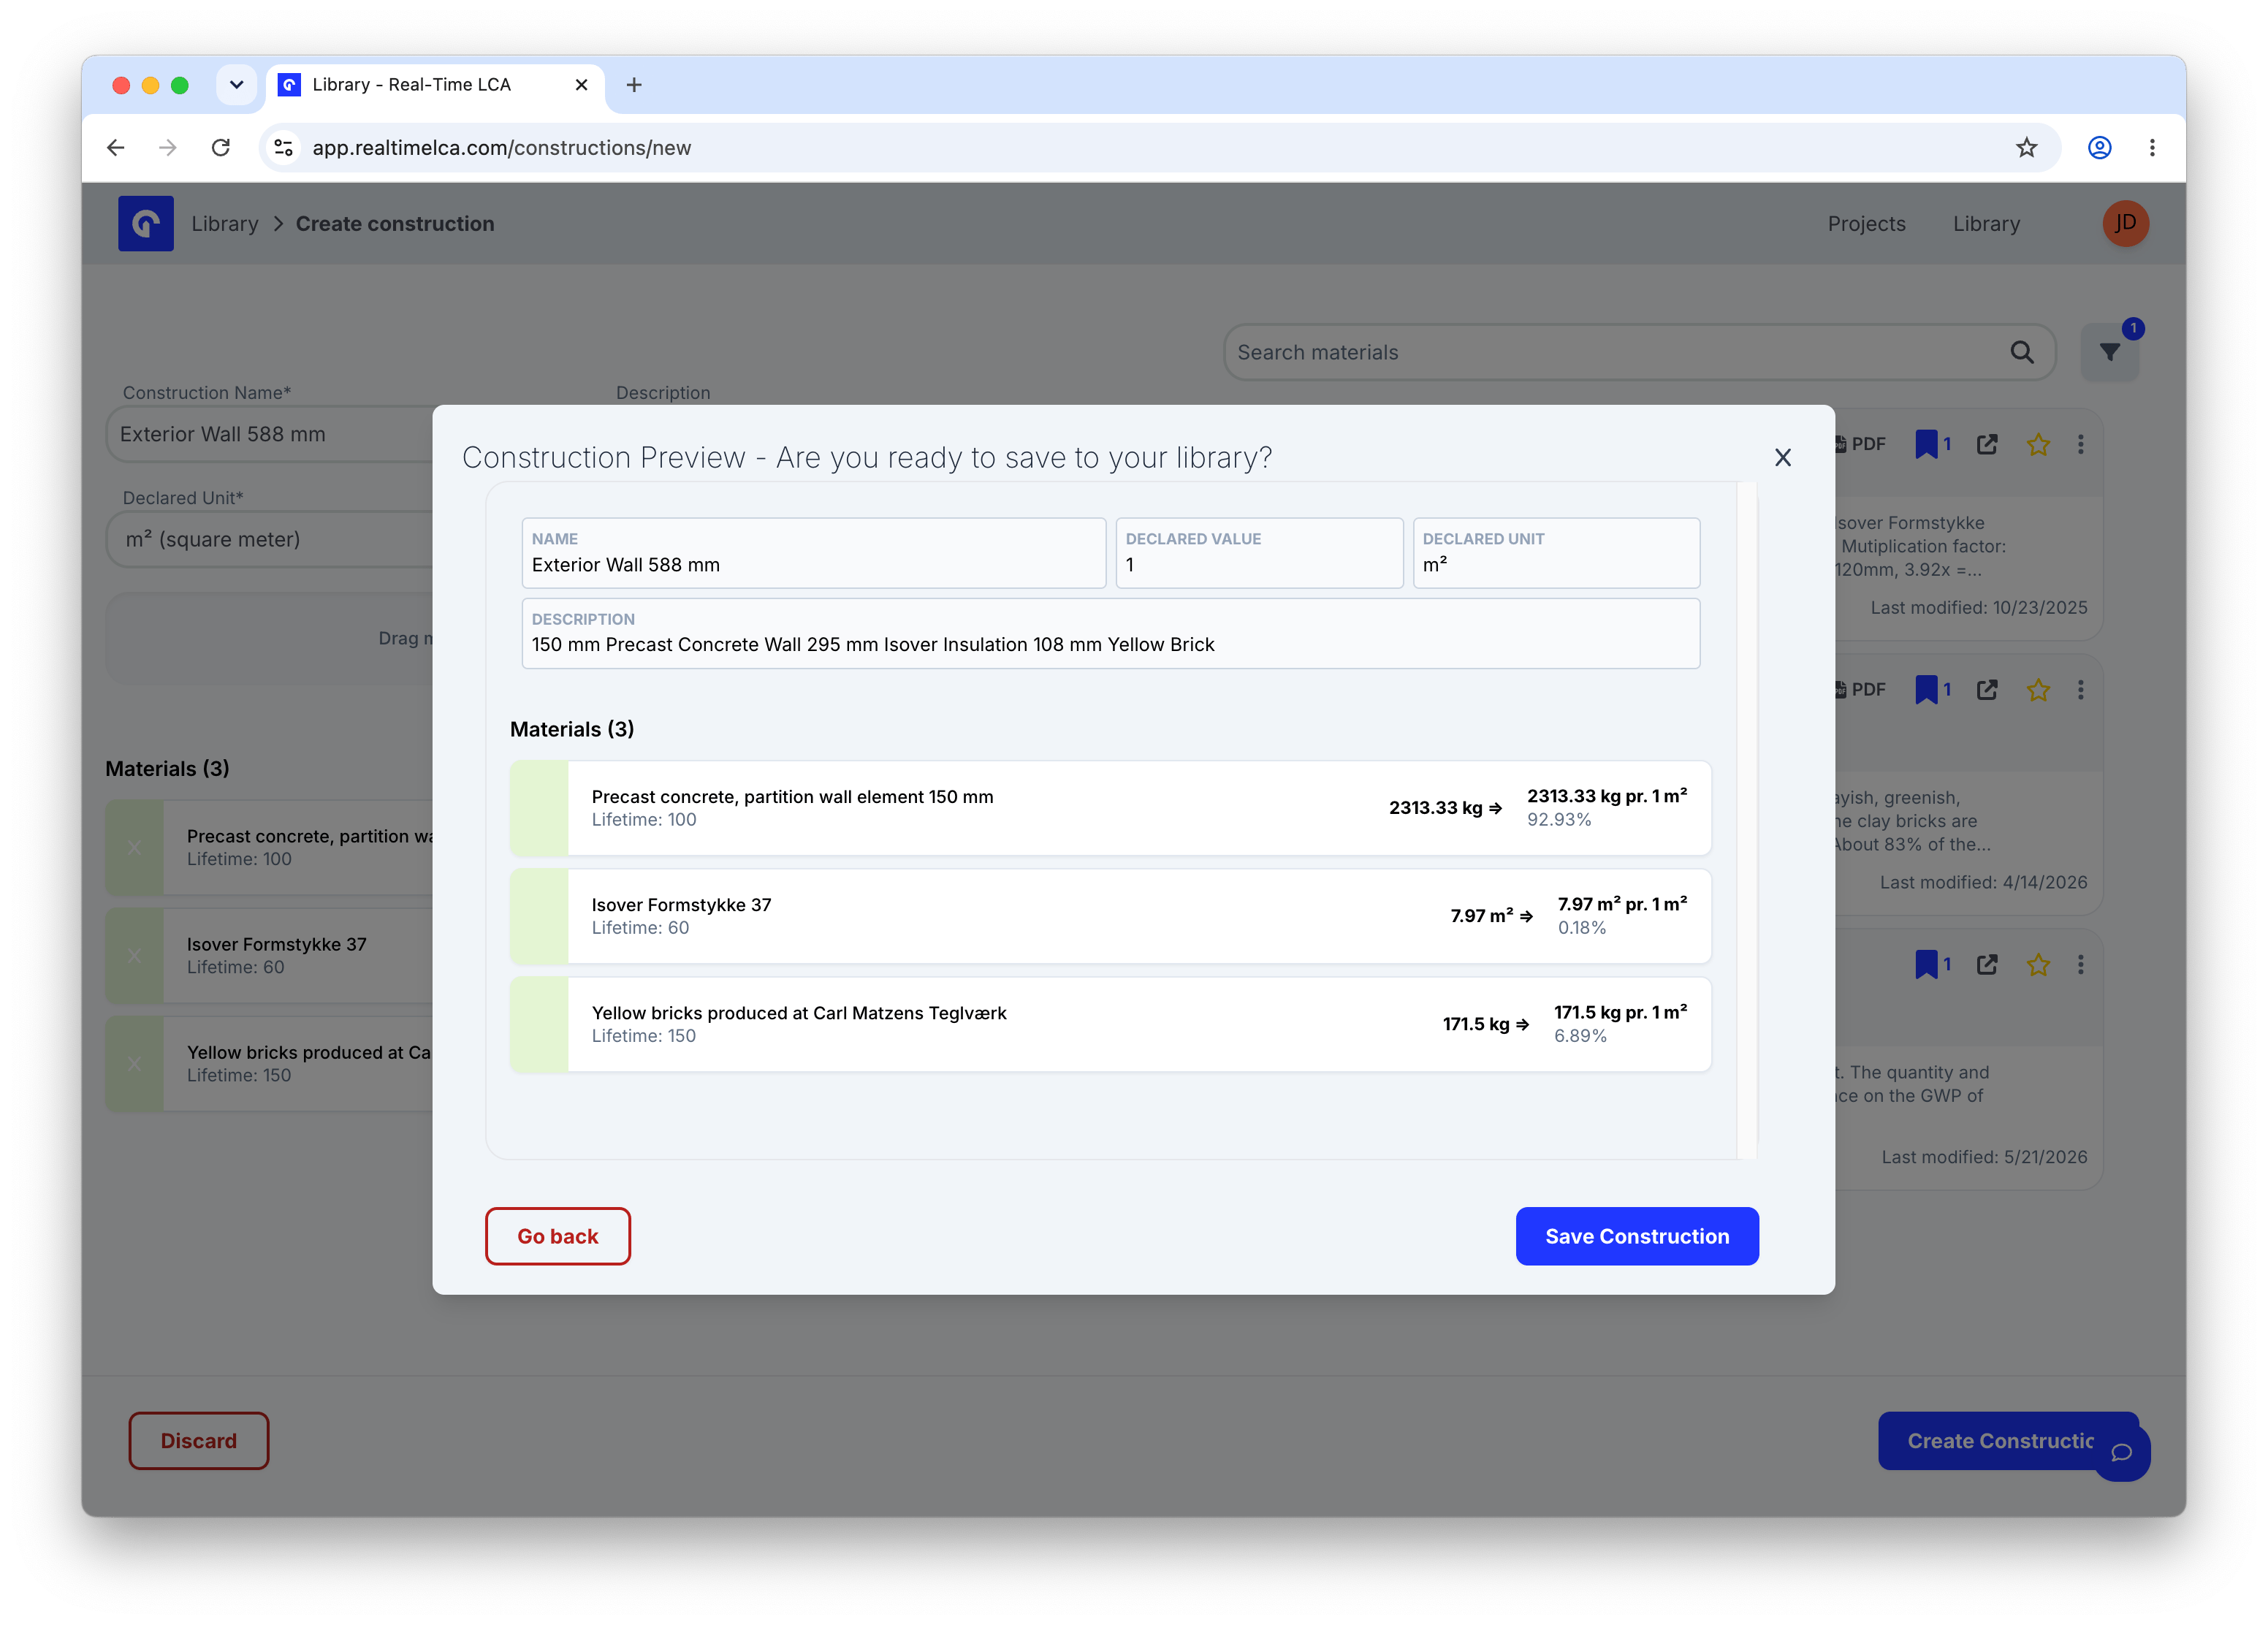The image size is (2268, 1625).
Task: Open the Declared Unit dropdown
Action: [x=270, y=539]
